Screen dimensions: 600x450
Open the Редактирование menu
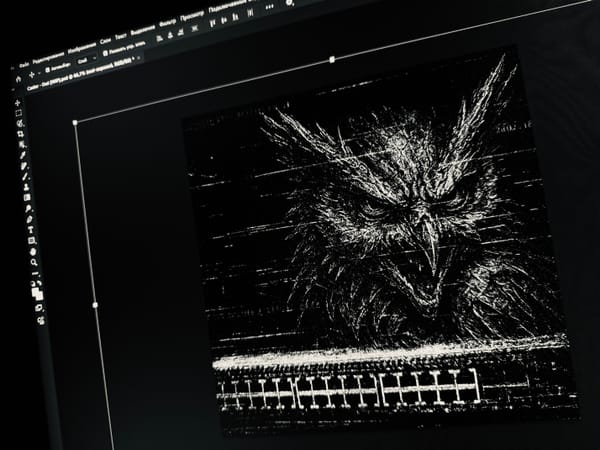point(49,57)
